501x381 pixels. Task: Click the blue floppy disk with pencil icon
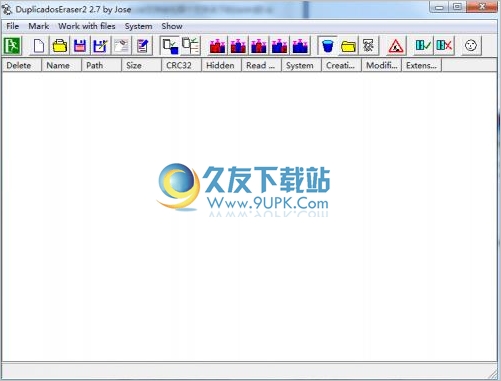[x=100, y=46]
